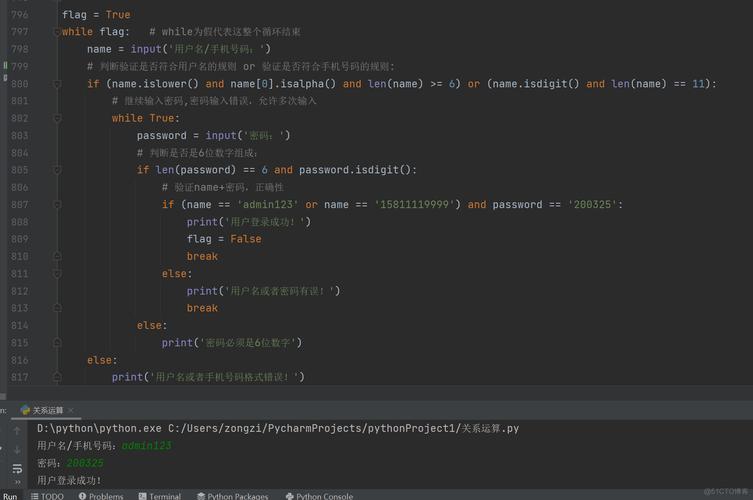Image resolution: width=753 pixels, height=500 pixels.
Task: Open the Terminal tab
Action: (x=159, y=496)
